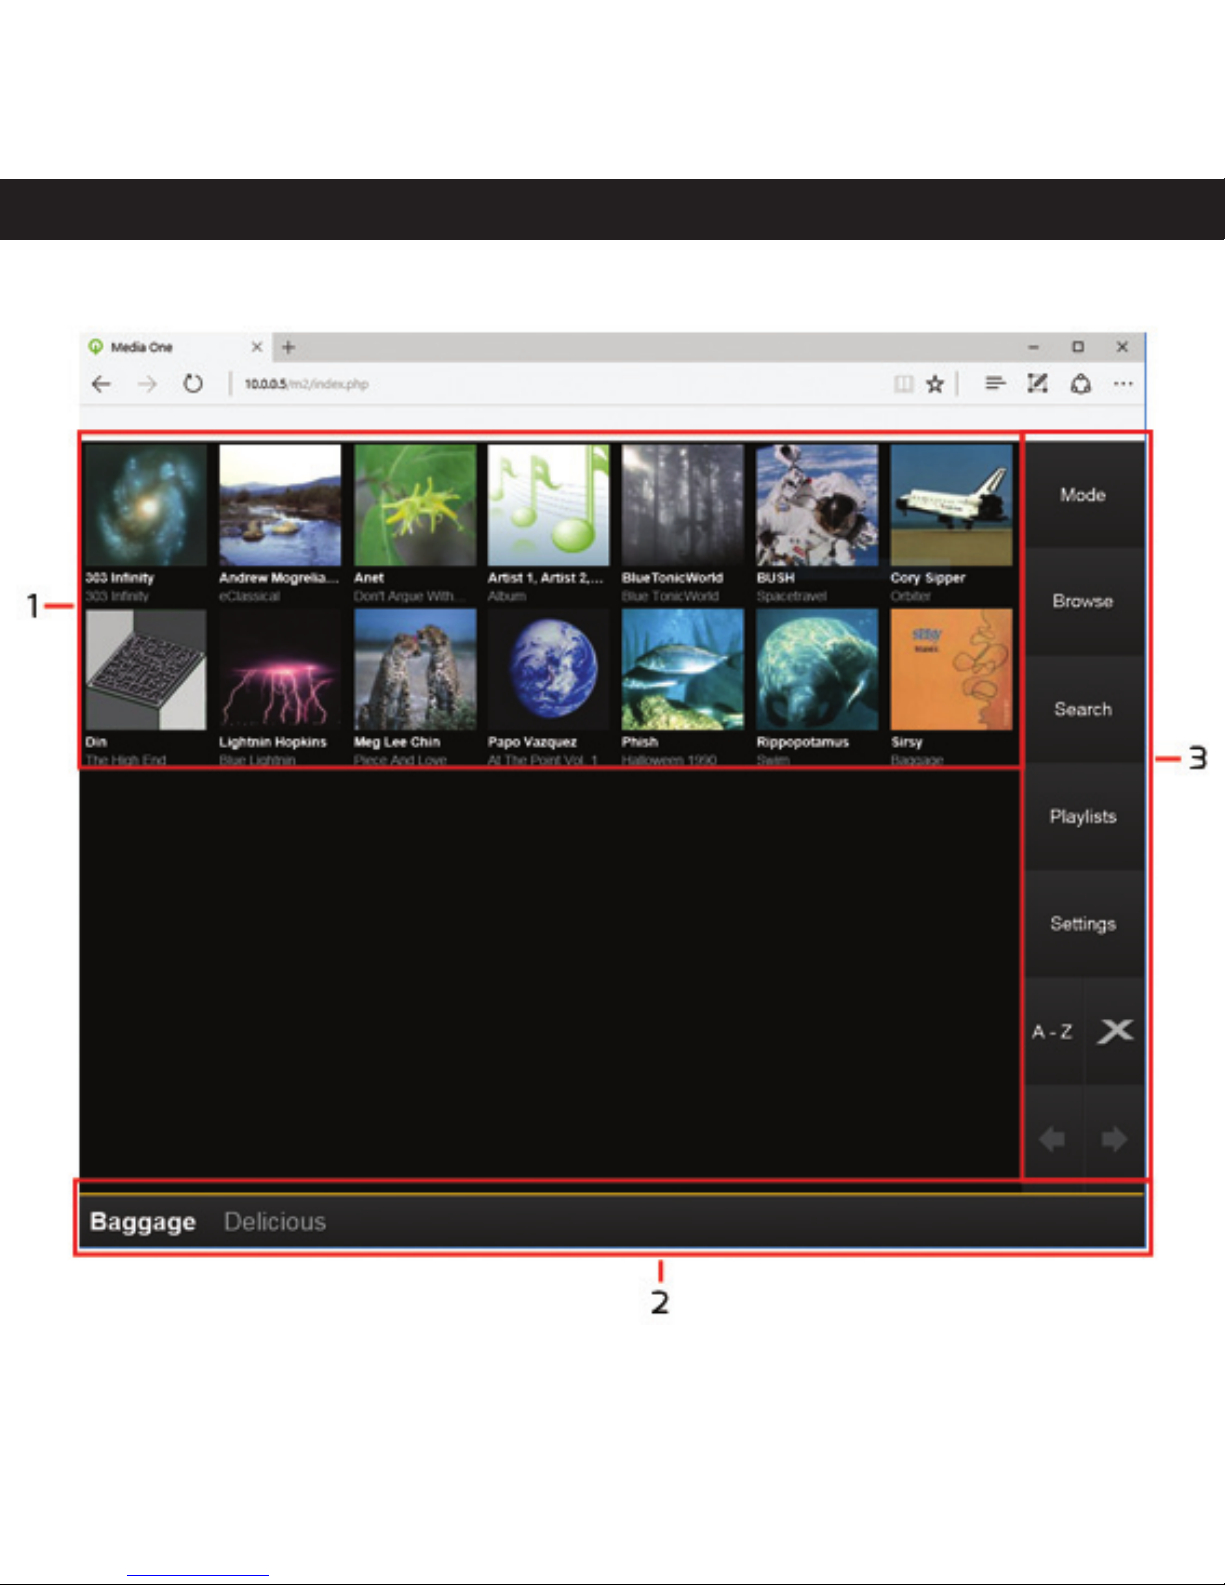Click the Rippopotamus artist name
The height and width of the screenshot is (1585, 1225).
tap(803, 742)
